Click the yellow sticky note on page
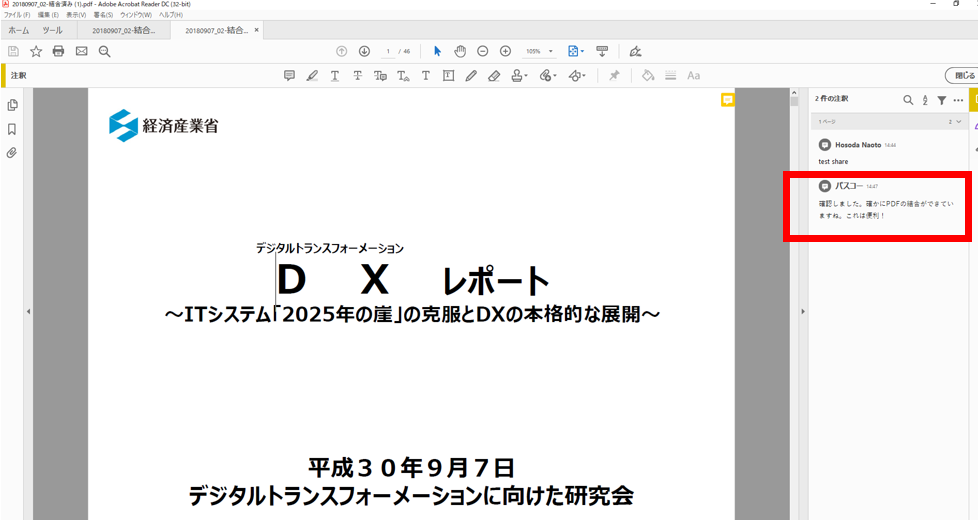 727,100
